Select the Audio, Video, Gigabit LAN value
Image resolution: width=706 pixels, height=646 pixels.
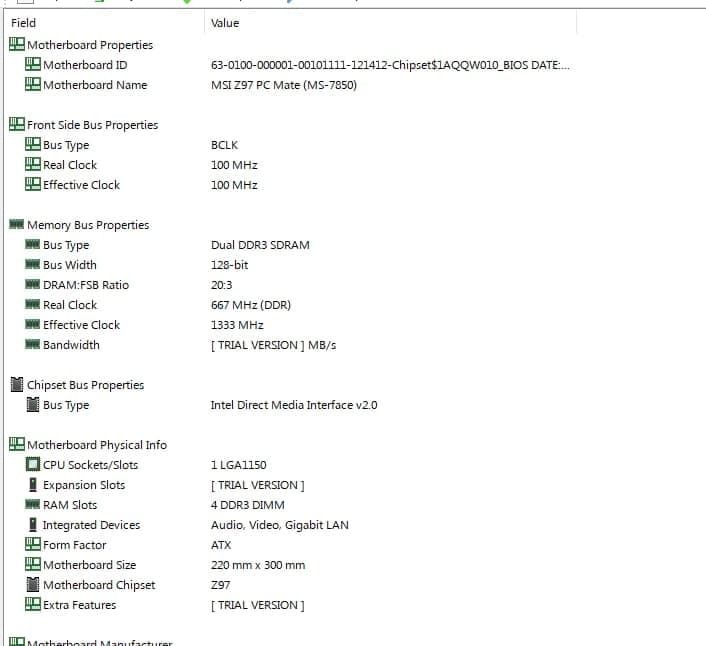point(279,525)
